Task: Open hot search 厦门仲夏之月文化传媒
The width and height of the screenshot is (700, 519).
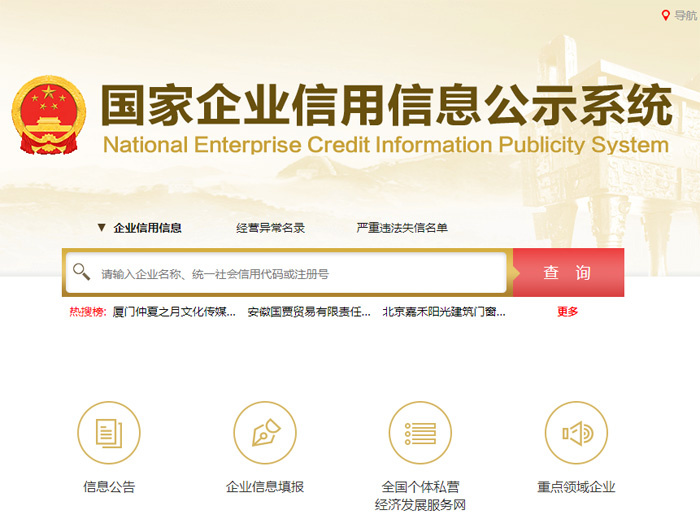Action: tap(174, 311)
